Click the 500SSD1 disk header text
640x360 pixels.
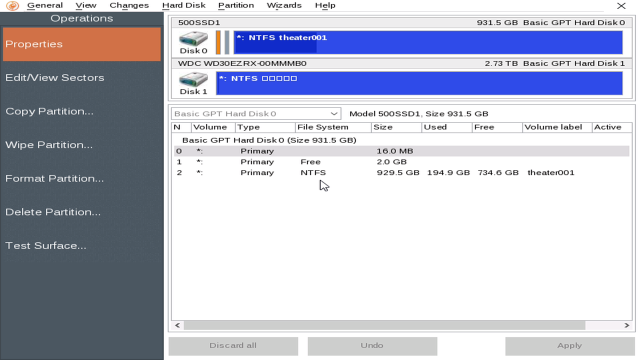point(199,22)
